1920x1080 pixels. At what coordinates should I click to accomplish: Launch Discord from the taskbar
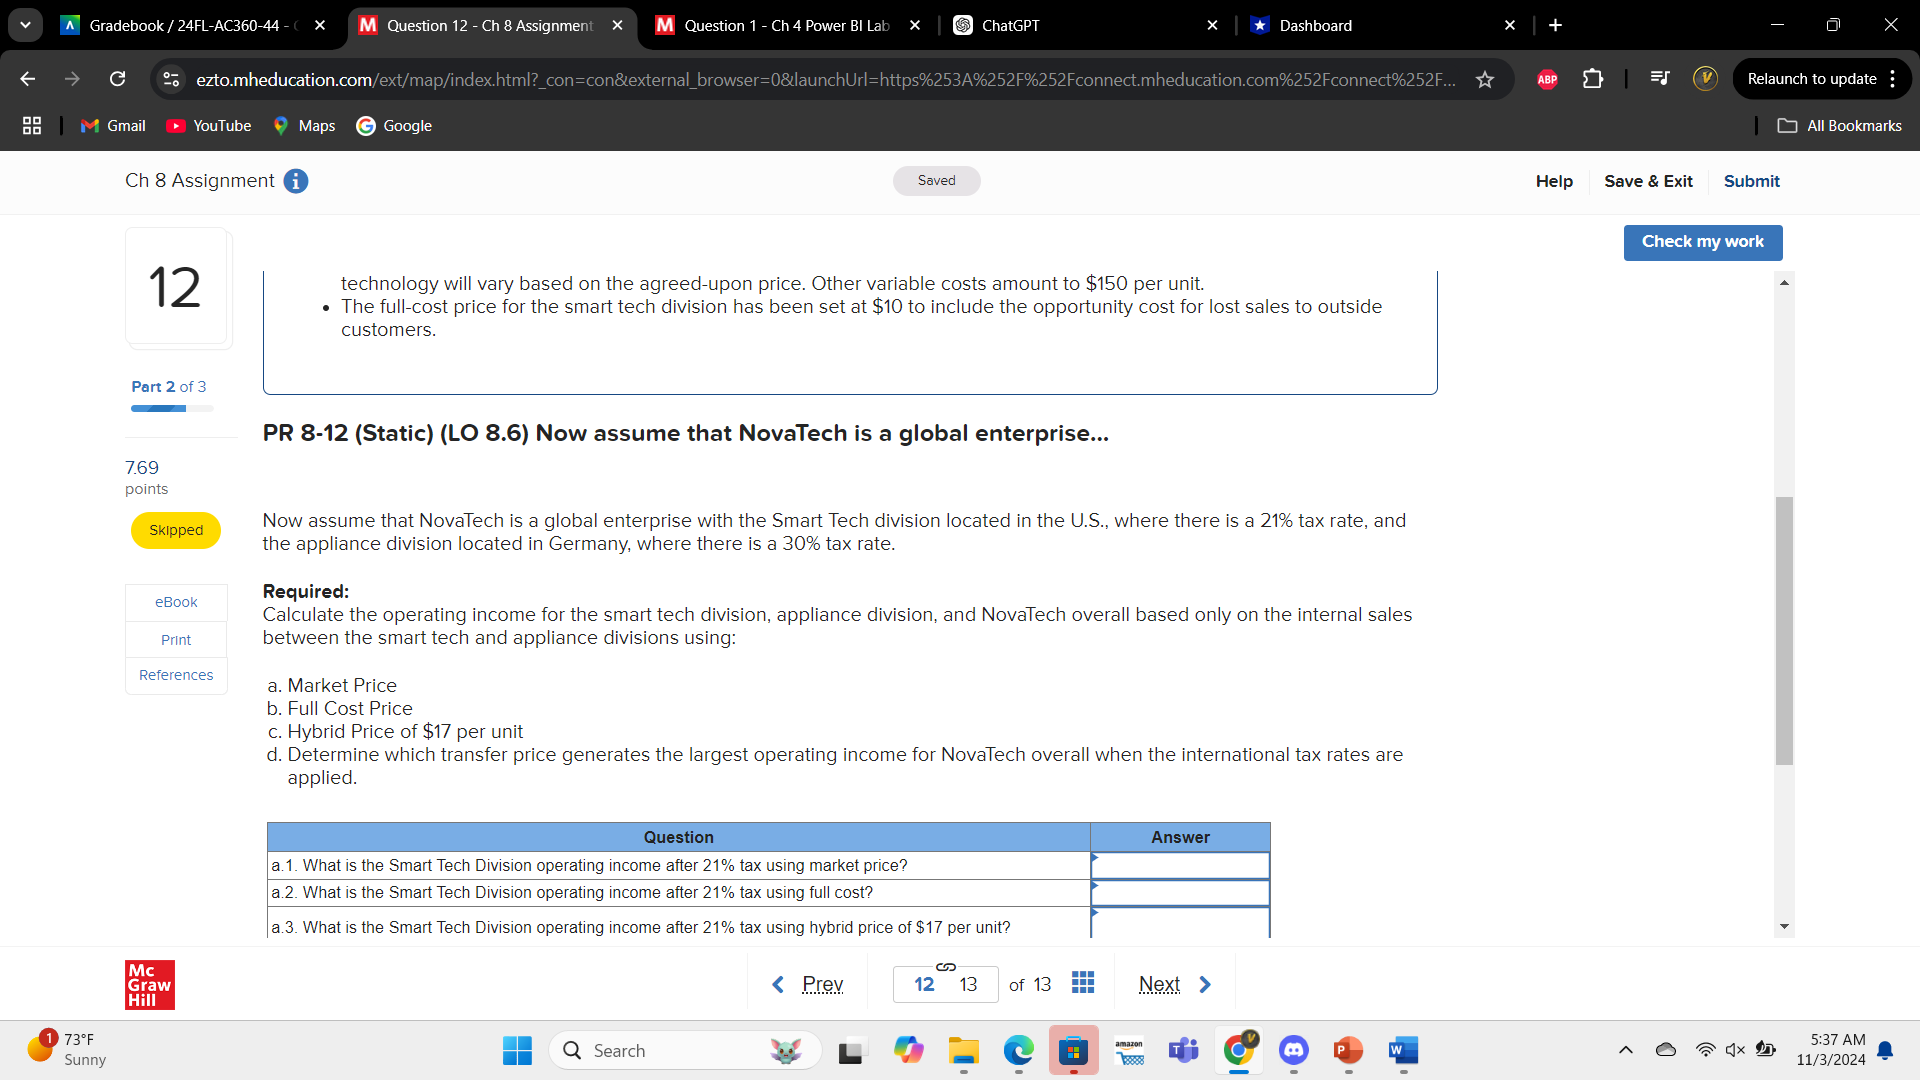click(x=1293, y=1051)
